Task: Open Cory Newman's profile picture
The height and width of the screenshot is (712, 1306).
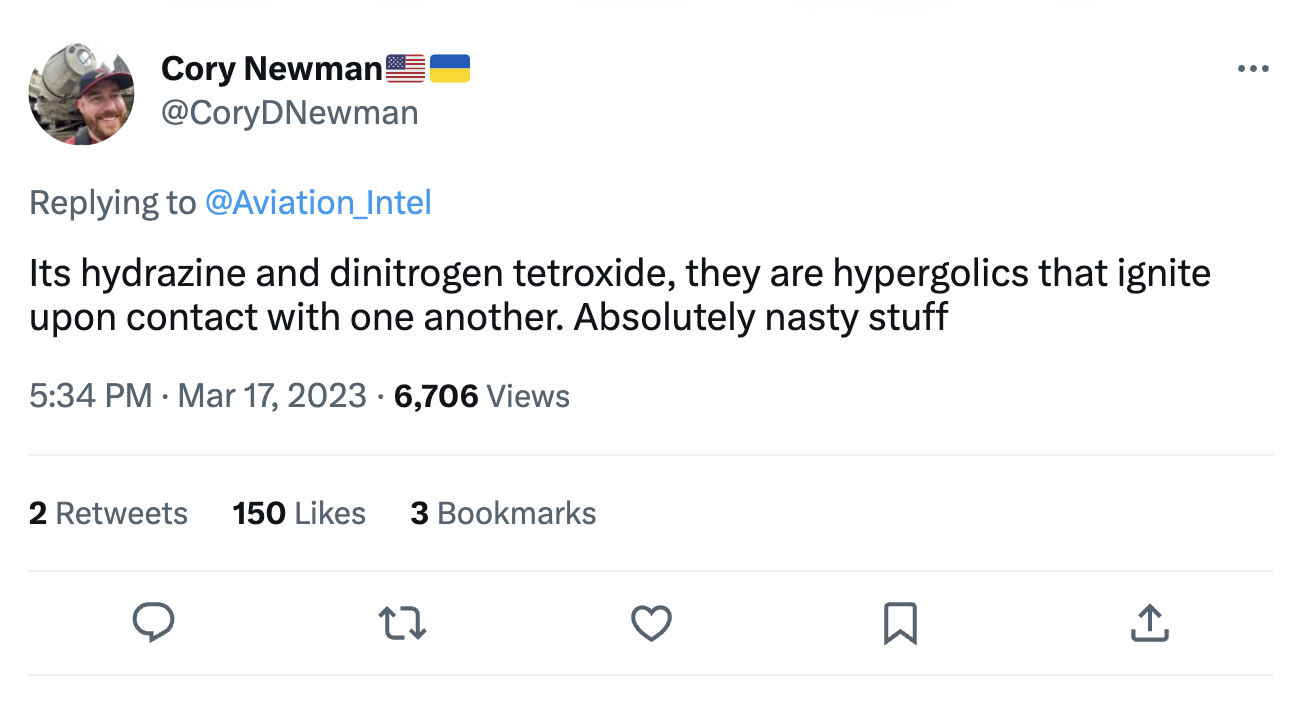Action: [x=82, y=95]
